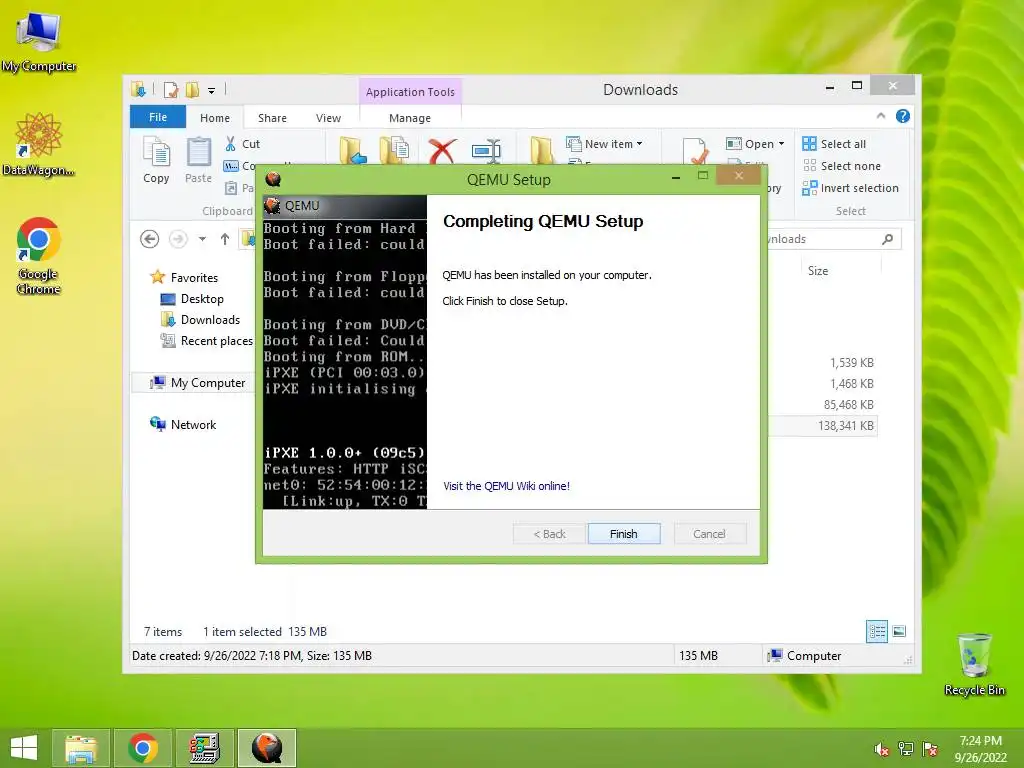Open File Explorer from the taskbar
The width and height of the screenshot is (1024, 768).
81,748
